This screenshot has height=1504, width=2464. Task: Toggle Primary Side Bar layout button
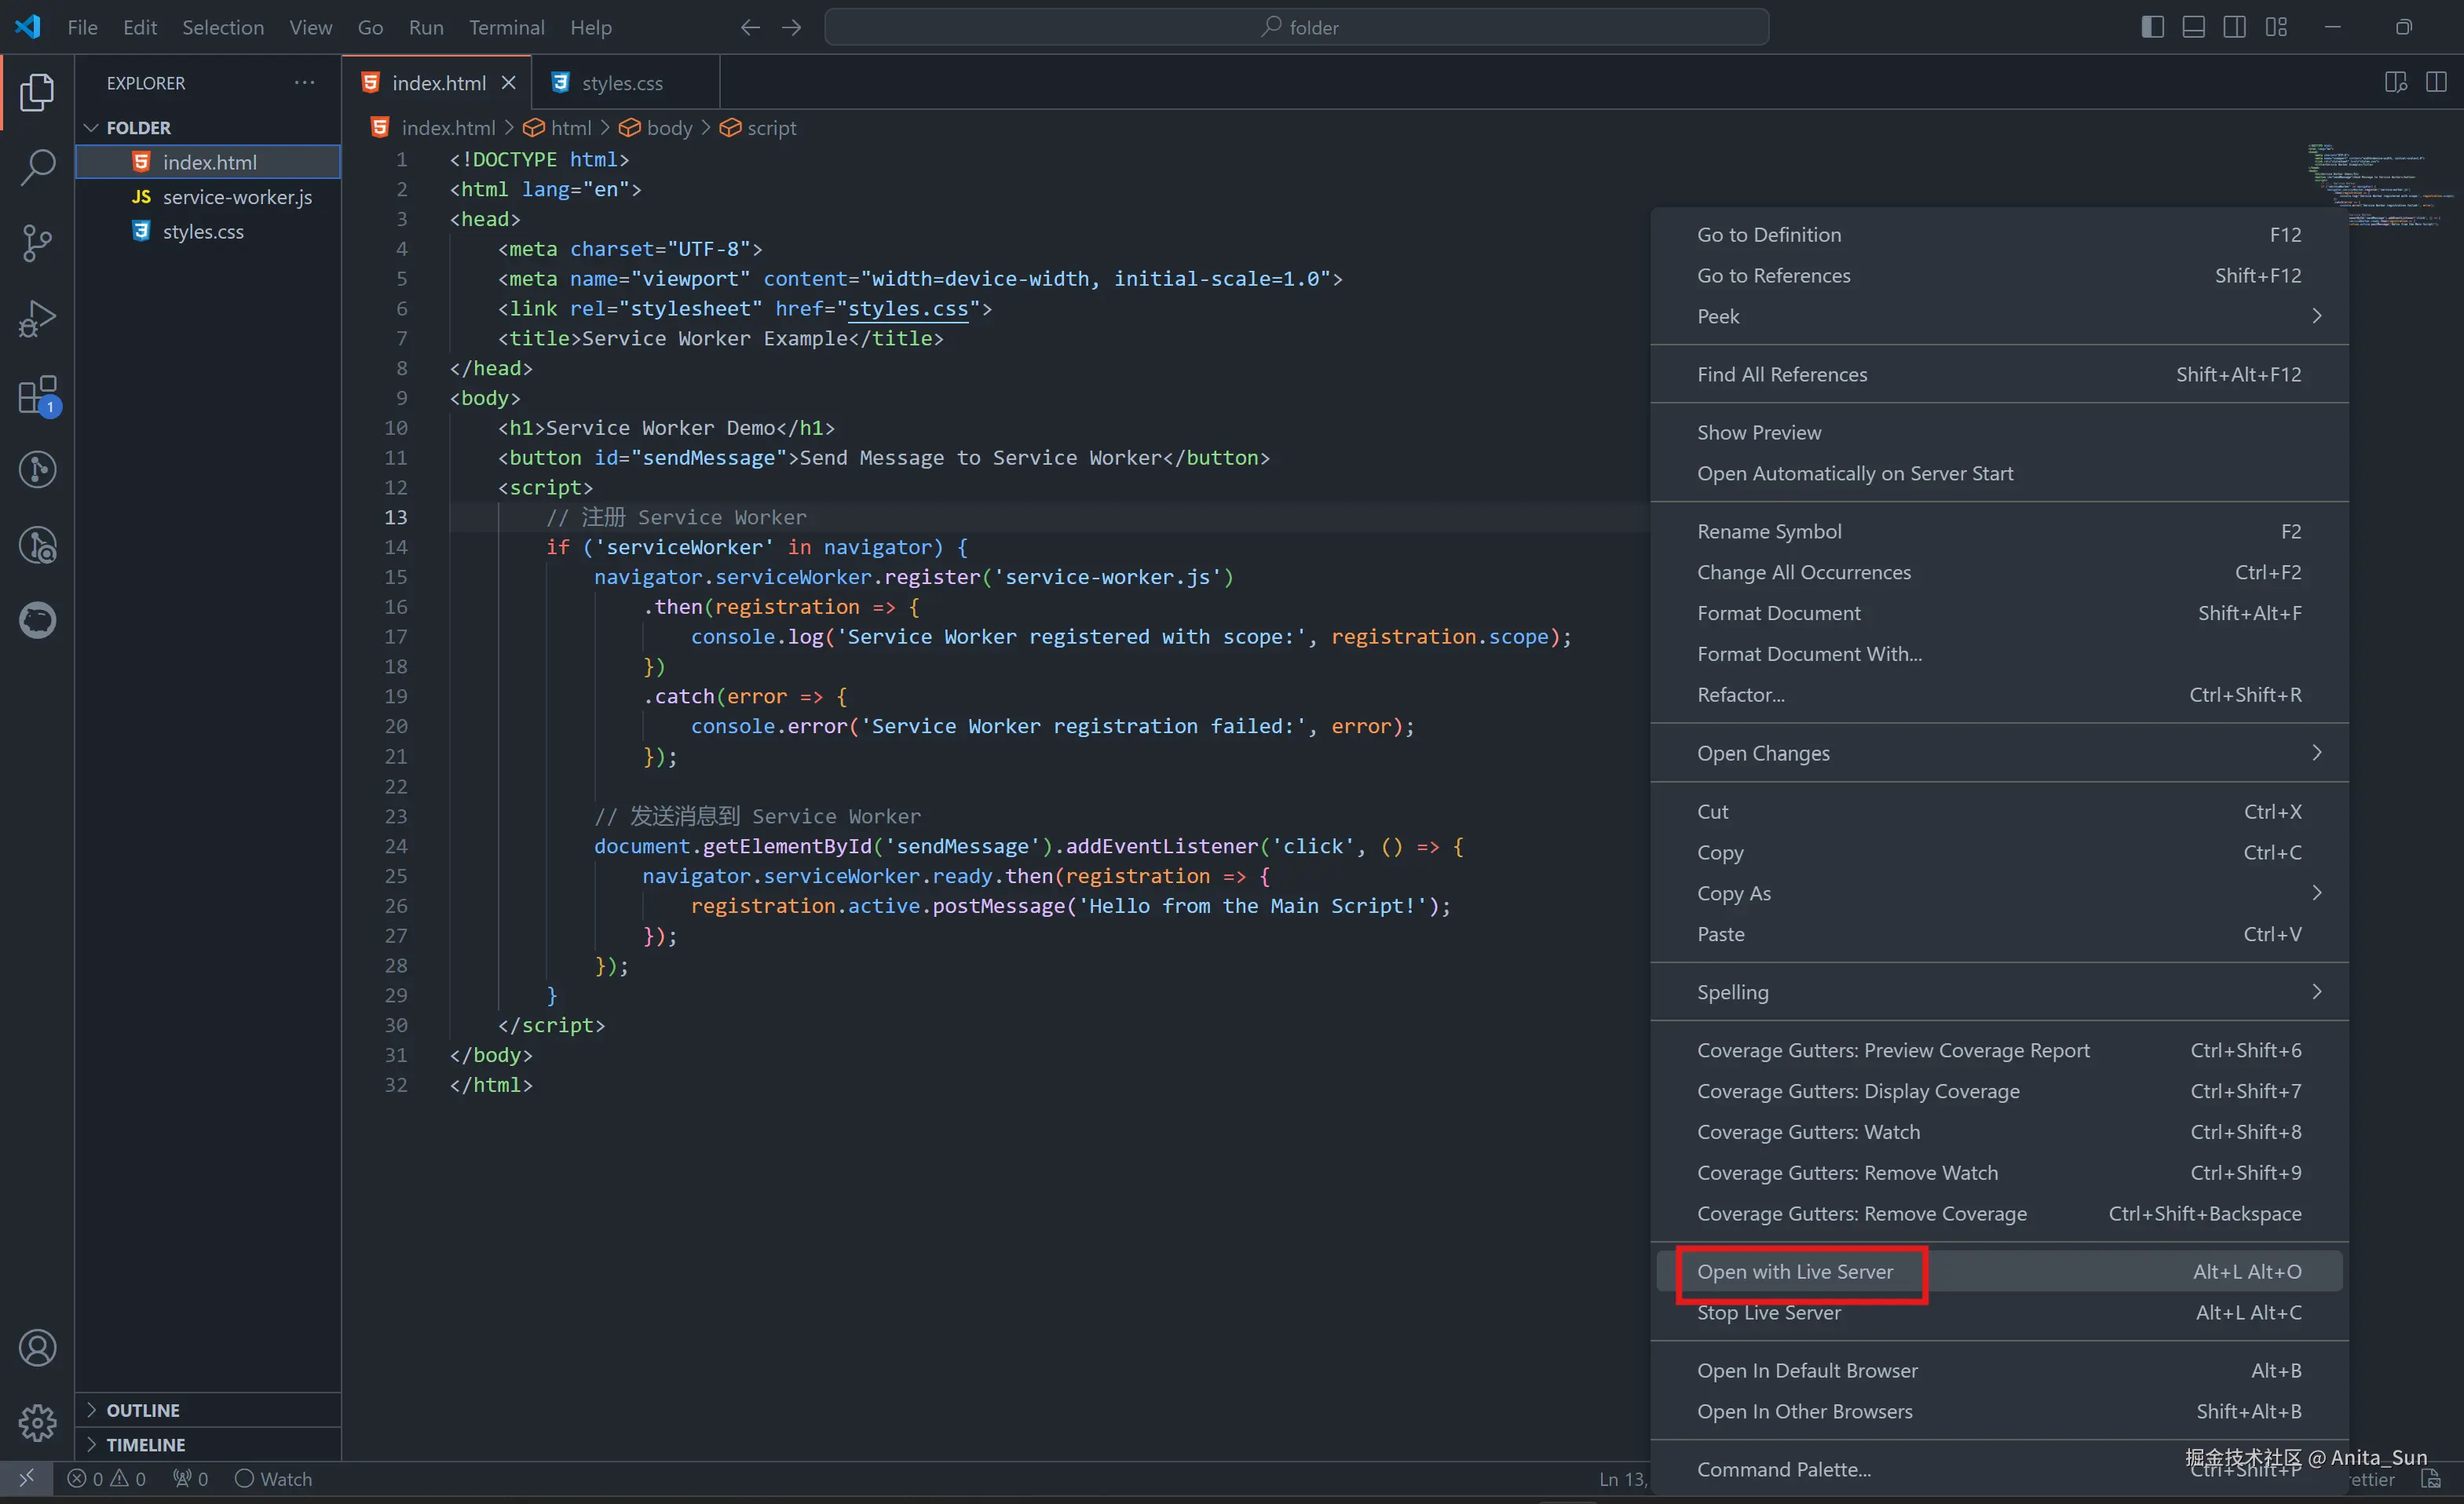[2152, 27]
